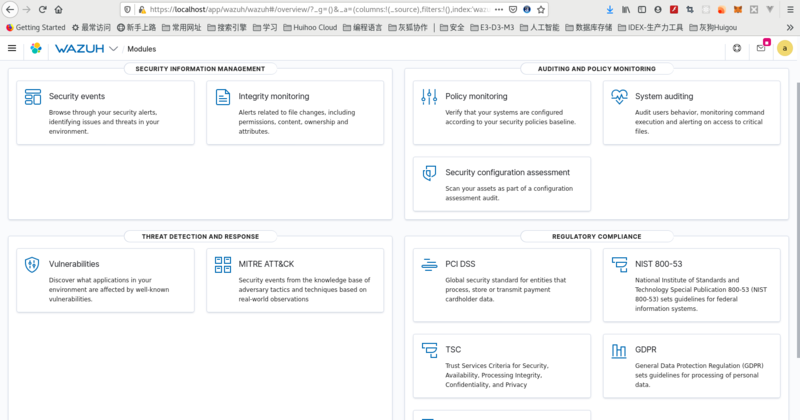The width and height of the screenshot is (800, 420).
Task: Click the Vulnerabilities shield icon
Action: pyautogui.click(x=32, y=264)
